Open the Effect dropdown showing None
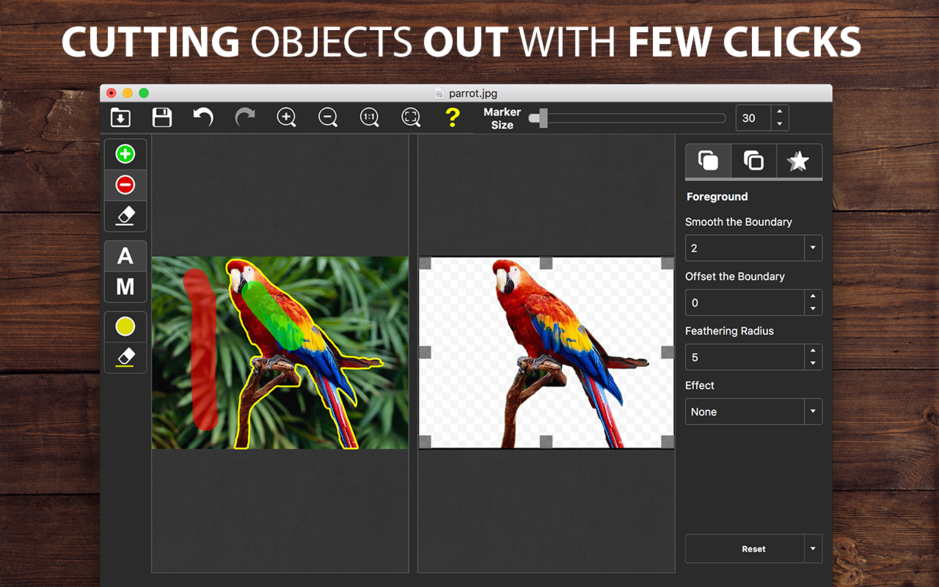Screen dimensions: 939x587 point(813,411)
